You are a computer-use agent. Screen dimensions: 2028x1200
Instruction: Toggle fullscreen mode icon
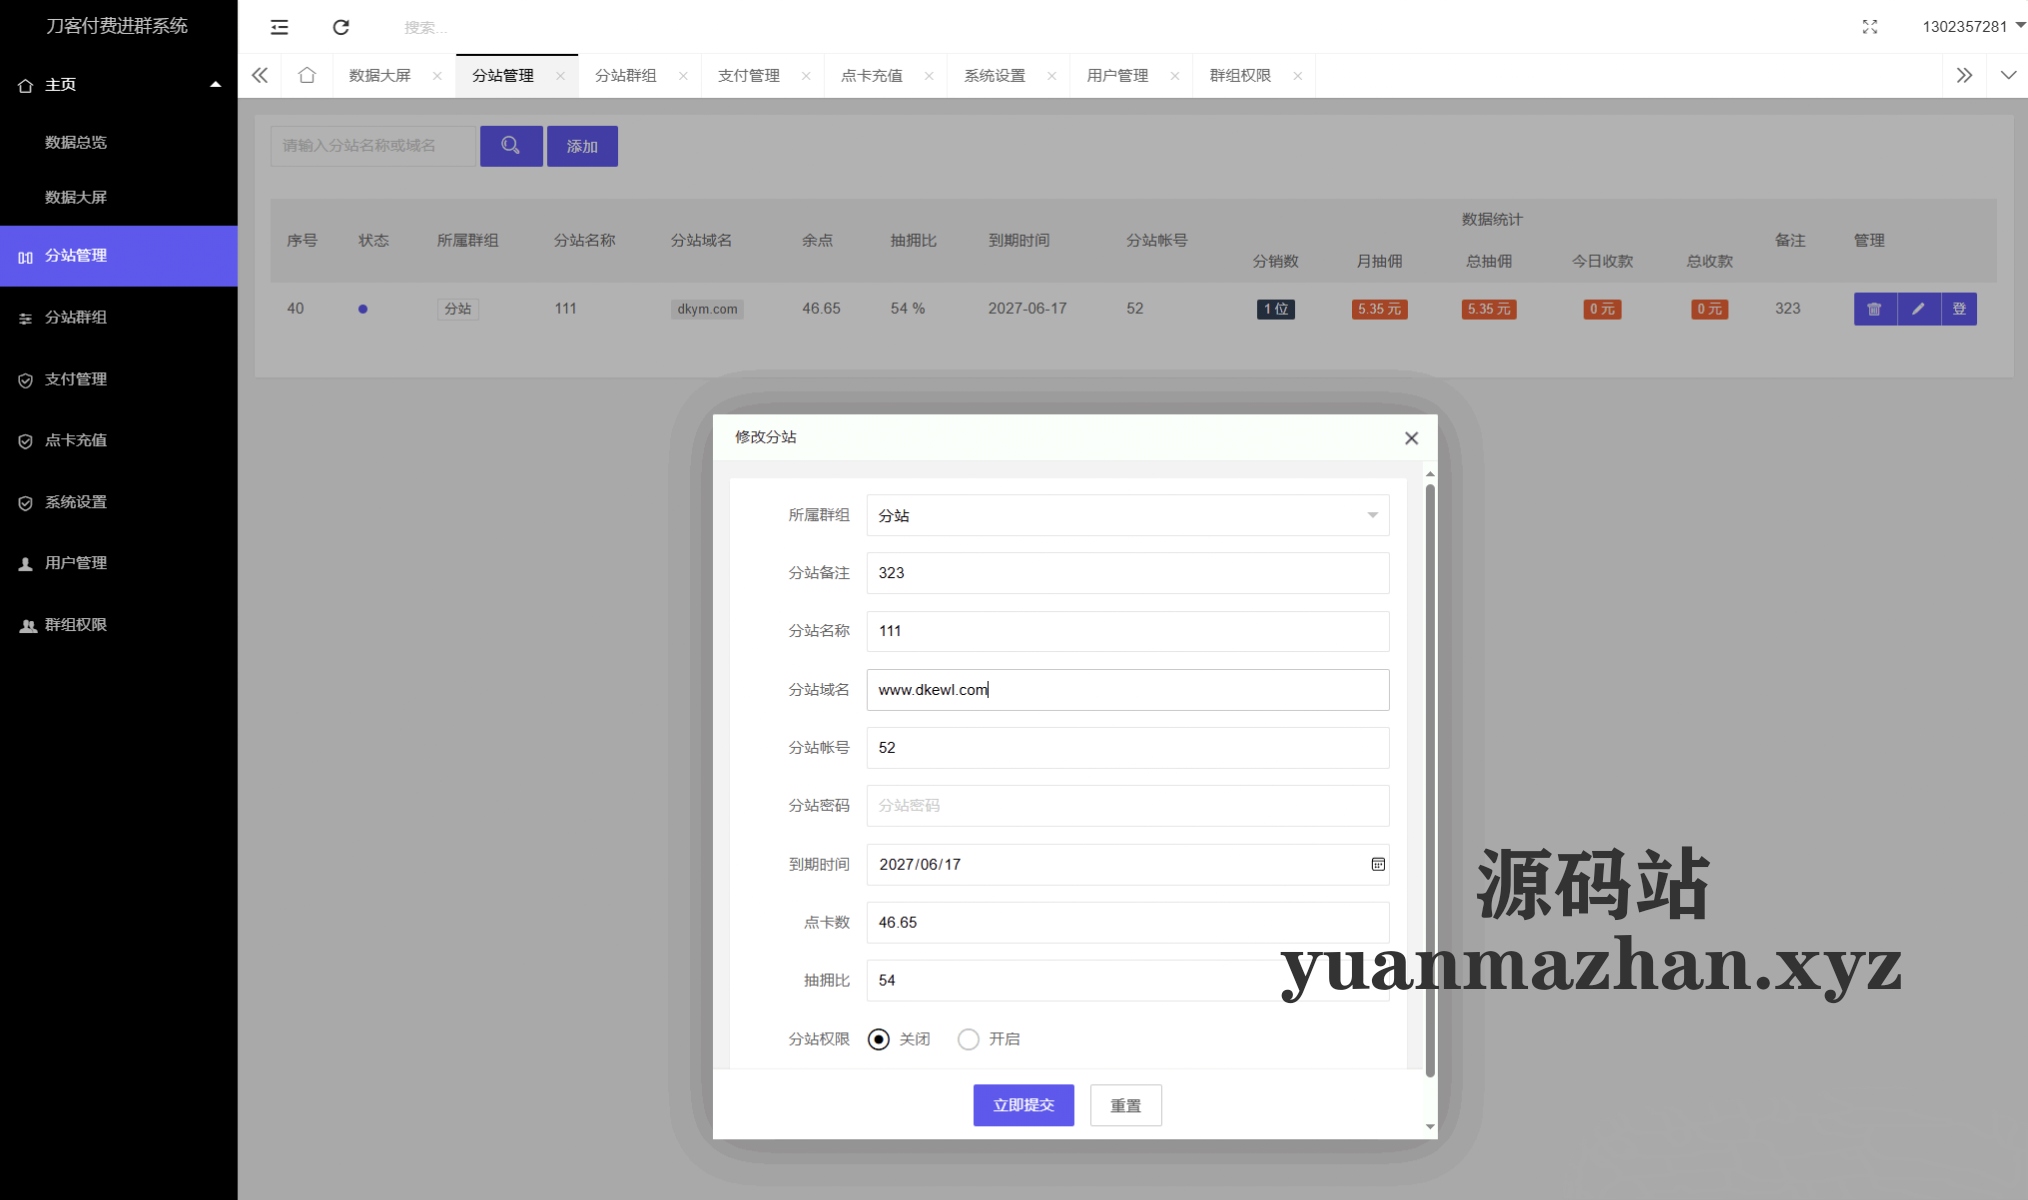pos(1869,27)
